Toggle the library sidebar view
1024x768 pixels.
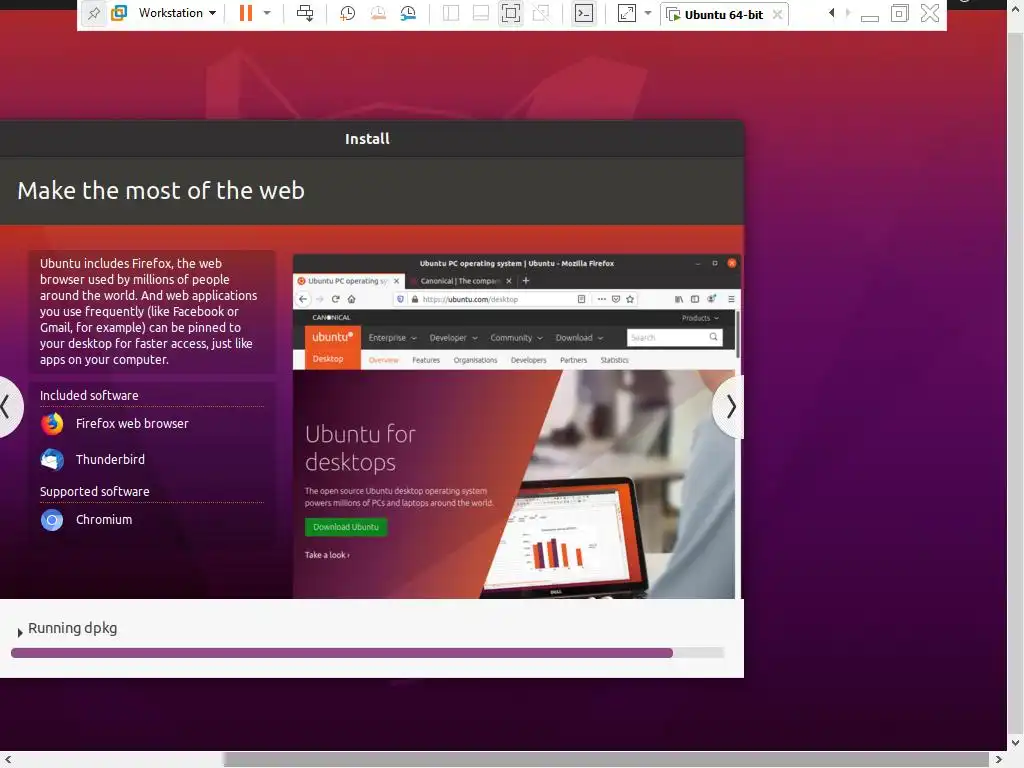(x=451, y=13)
